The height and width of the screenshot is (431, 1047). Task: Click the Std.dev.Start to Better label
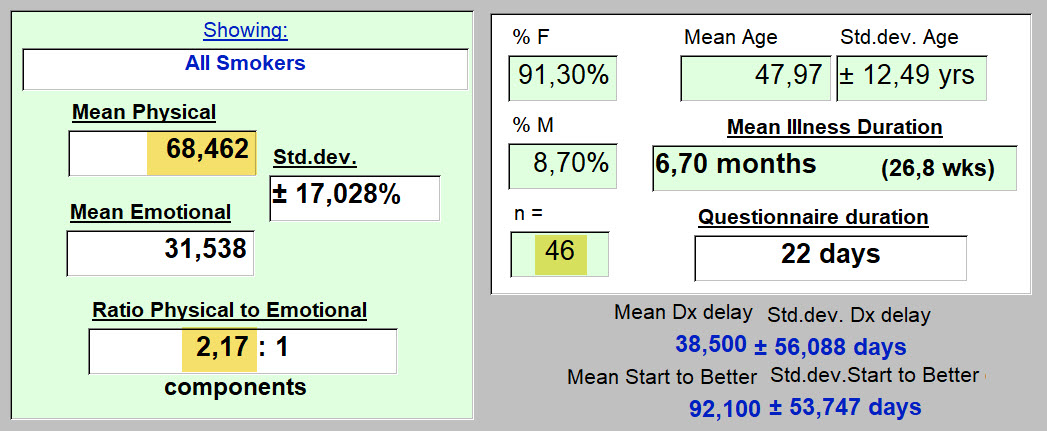[874, 375]
